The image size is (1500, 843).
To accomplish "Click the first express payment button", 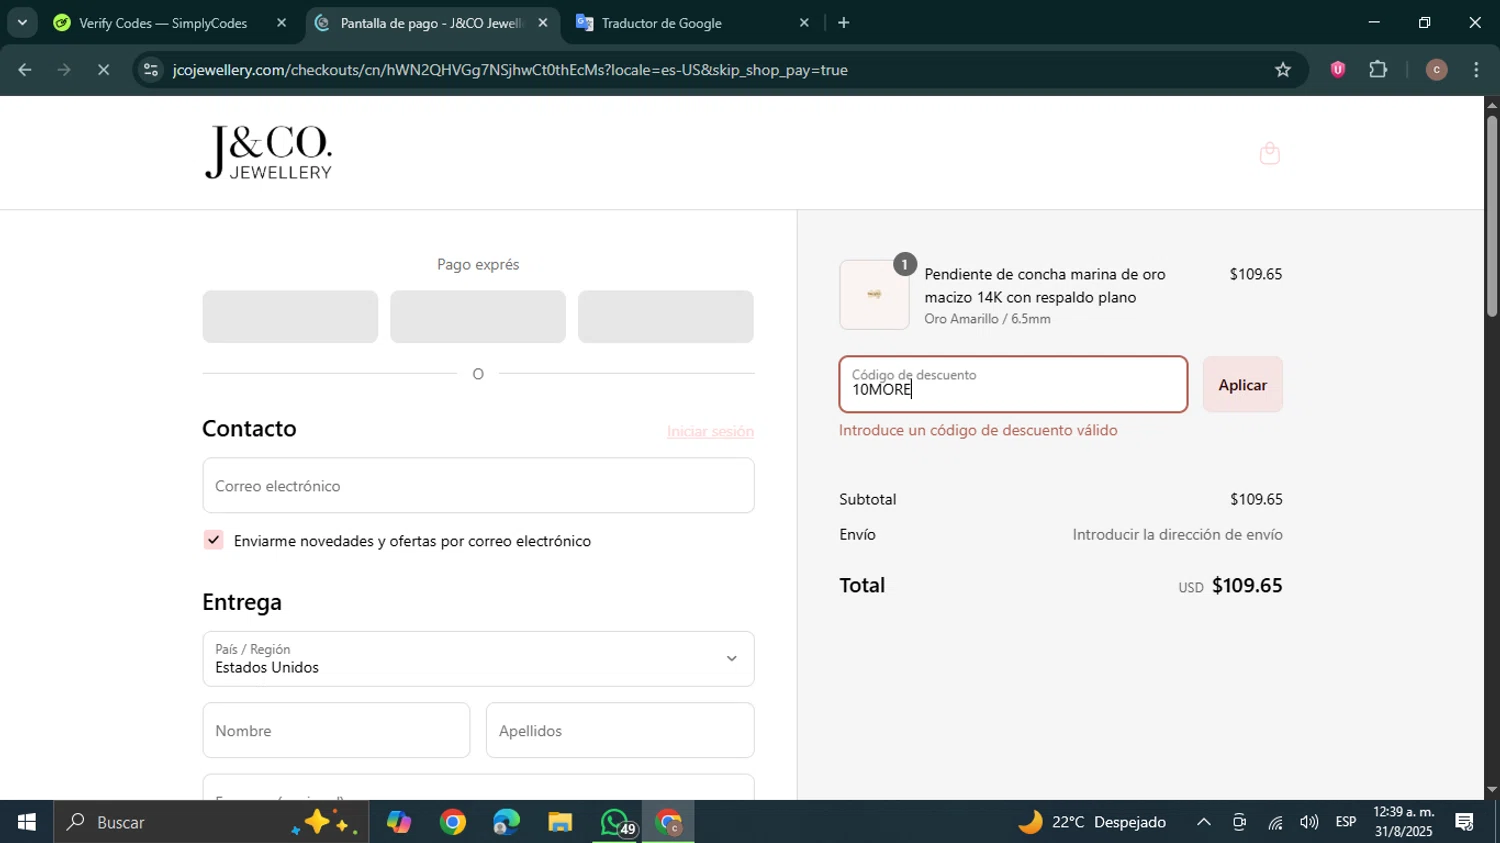I will pos(290,317).
